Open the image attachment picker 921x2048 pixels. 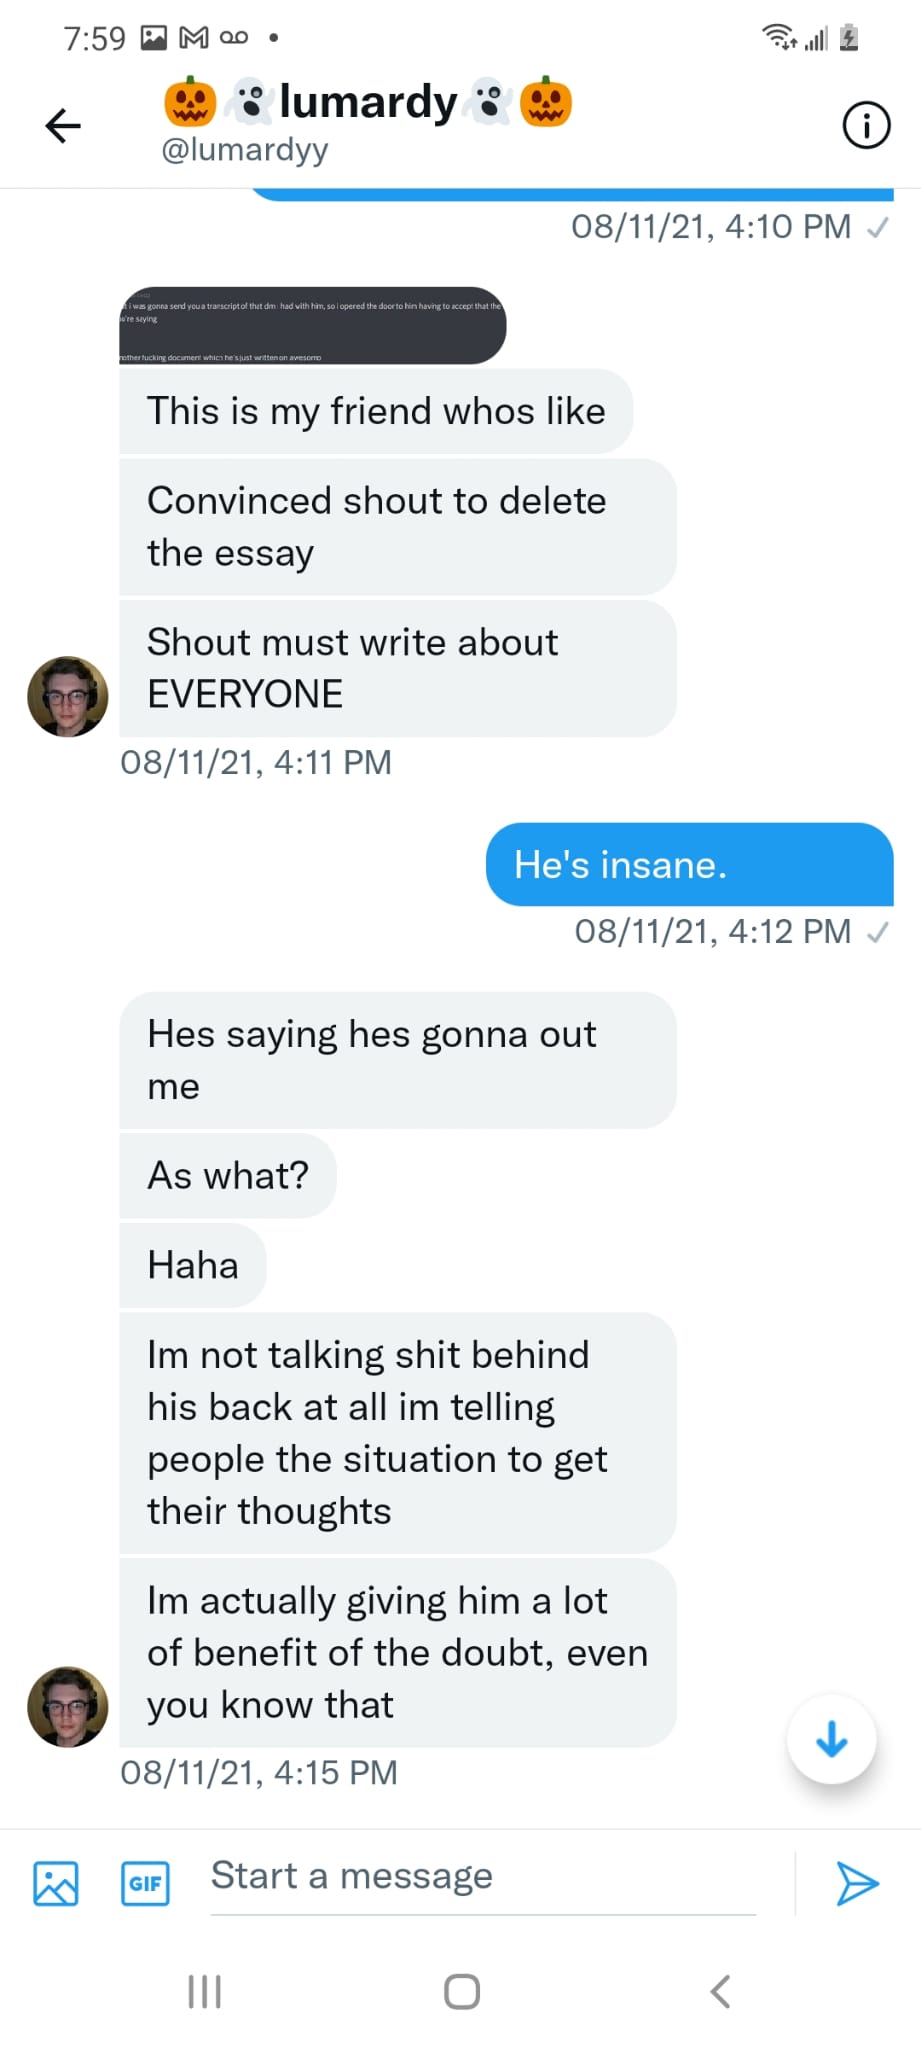coord(56,1883)
